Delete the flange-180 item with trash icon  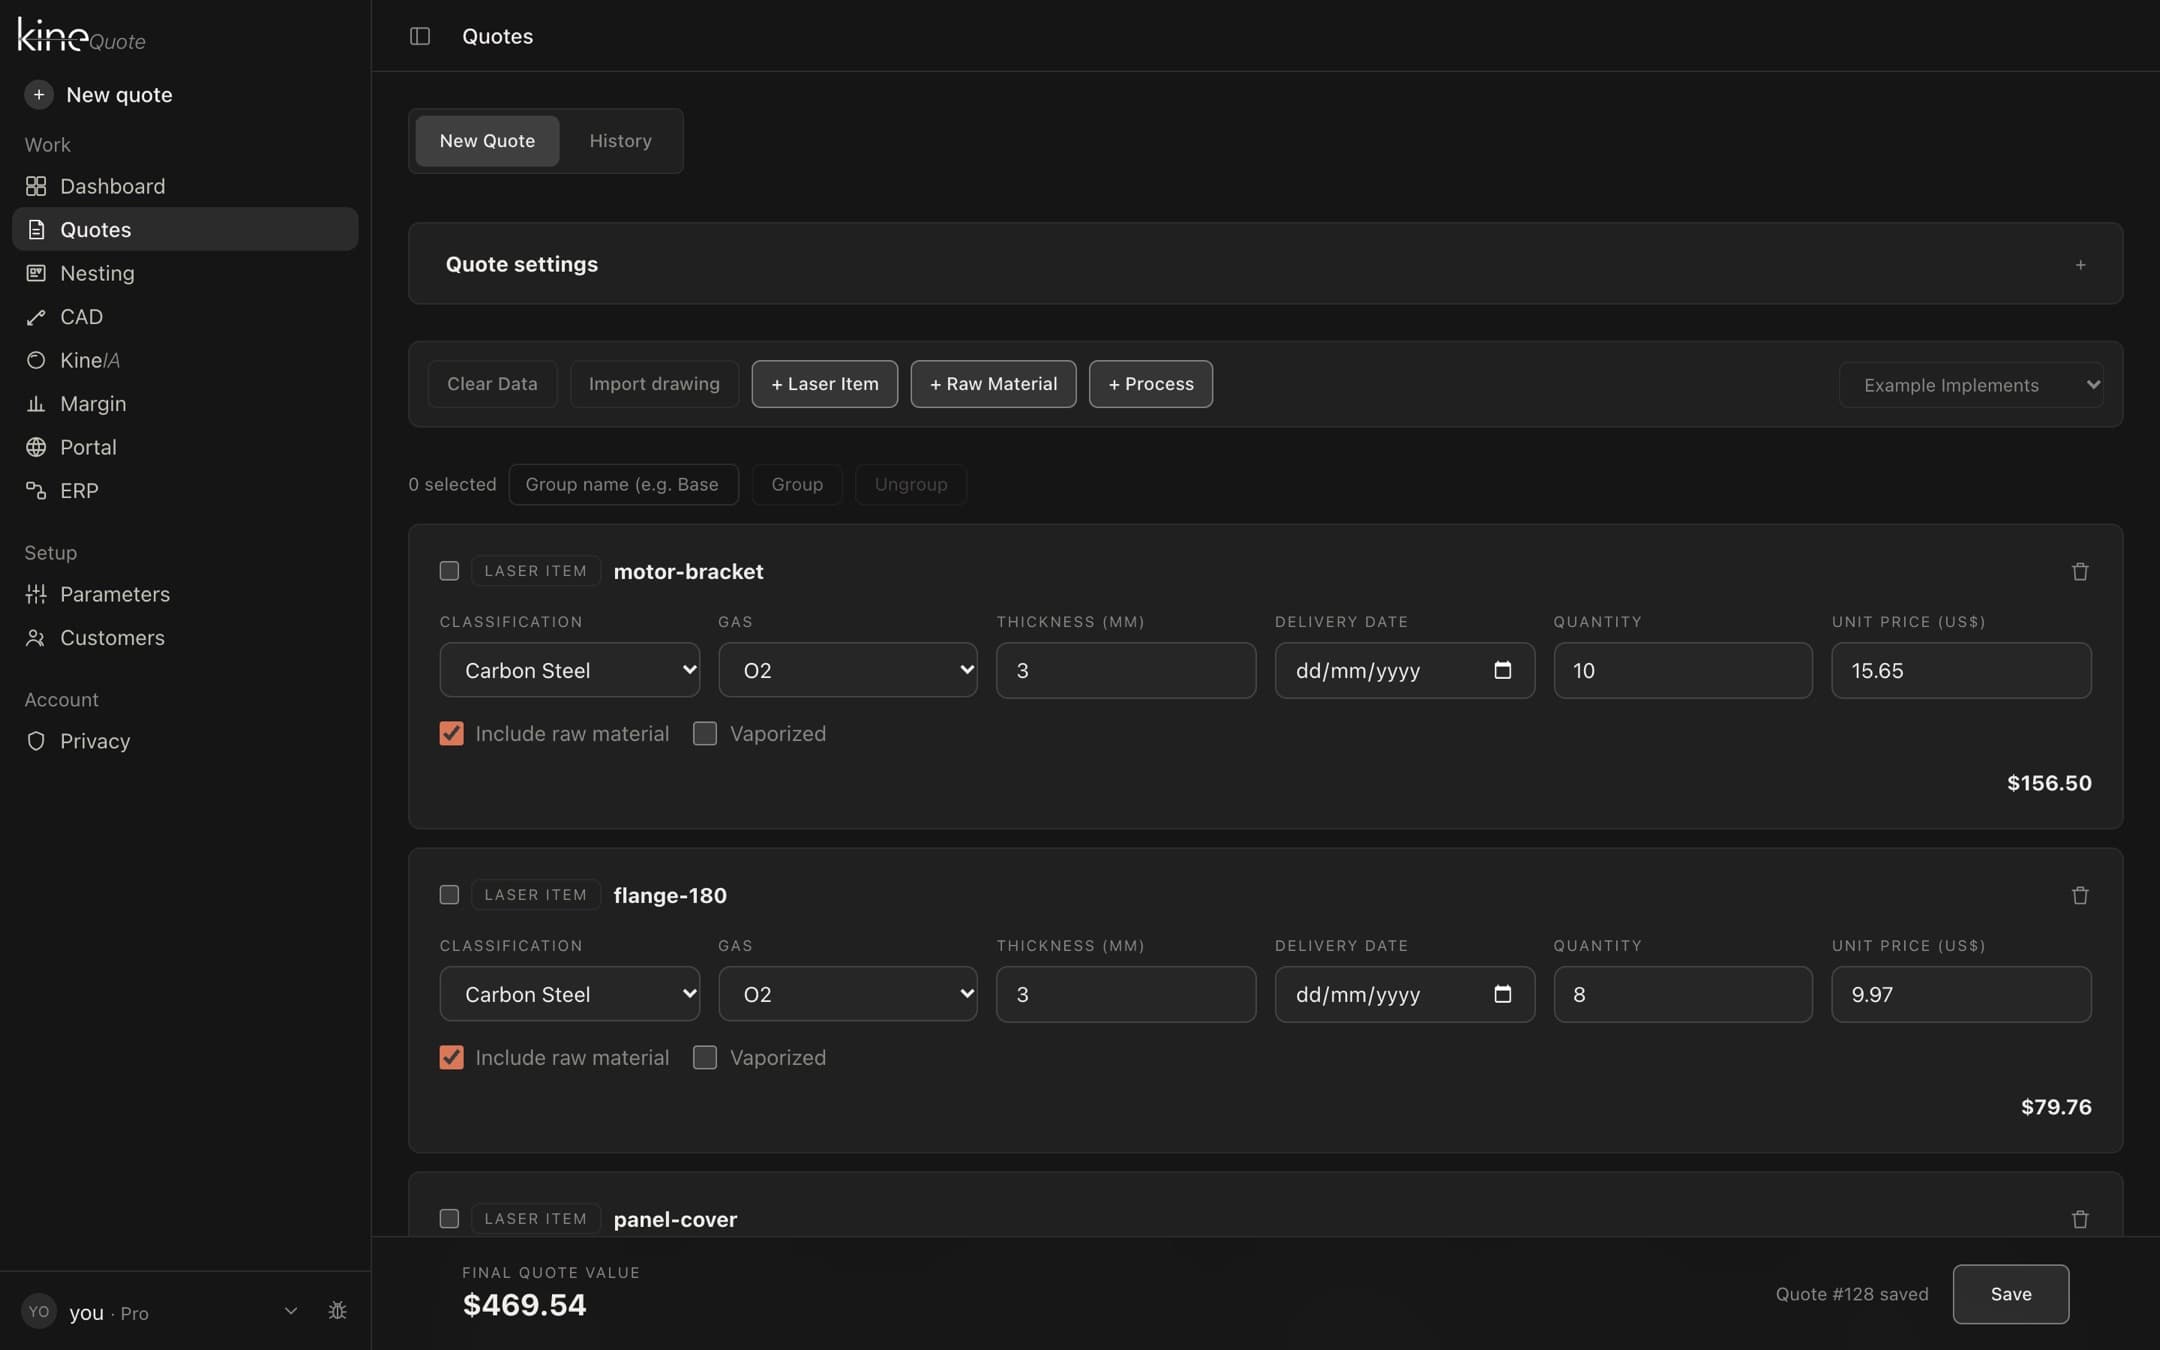pos(2080,895)
